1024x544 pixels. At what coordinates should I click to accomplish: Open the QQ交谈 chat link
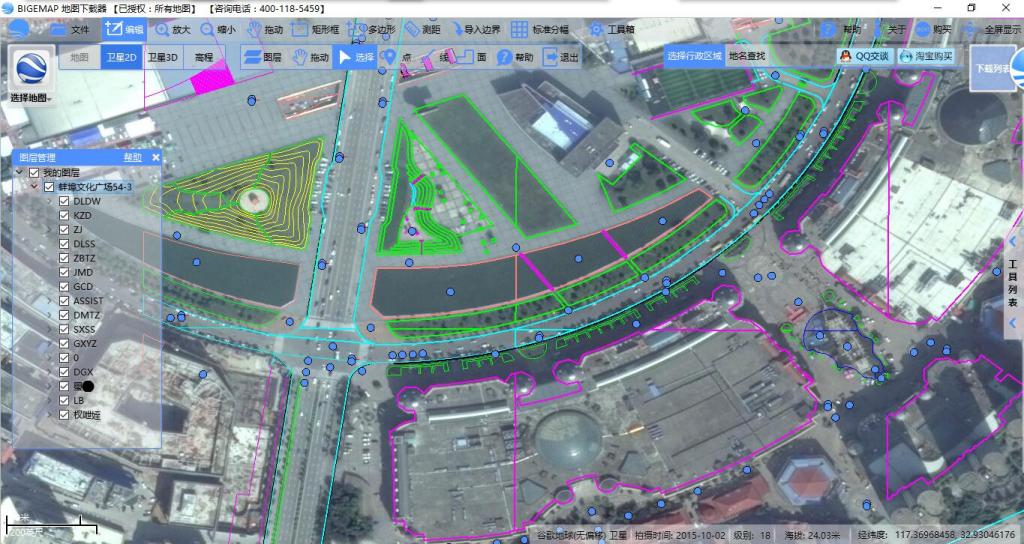tap(865, 56)
